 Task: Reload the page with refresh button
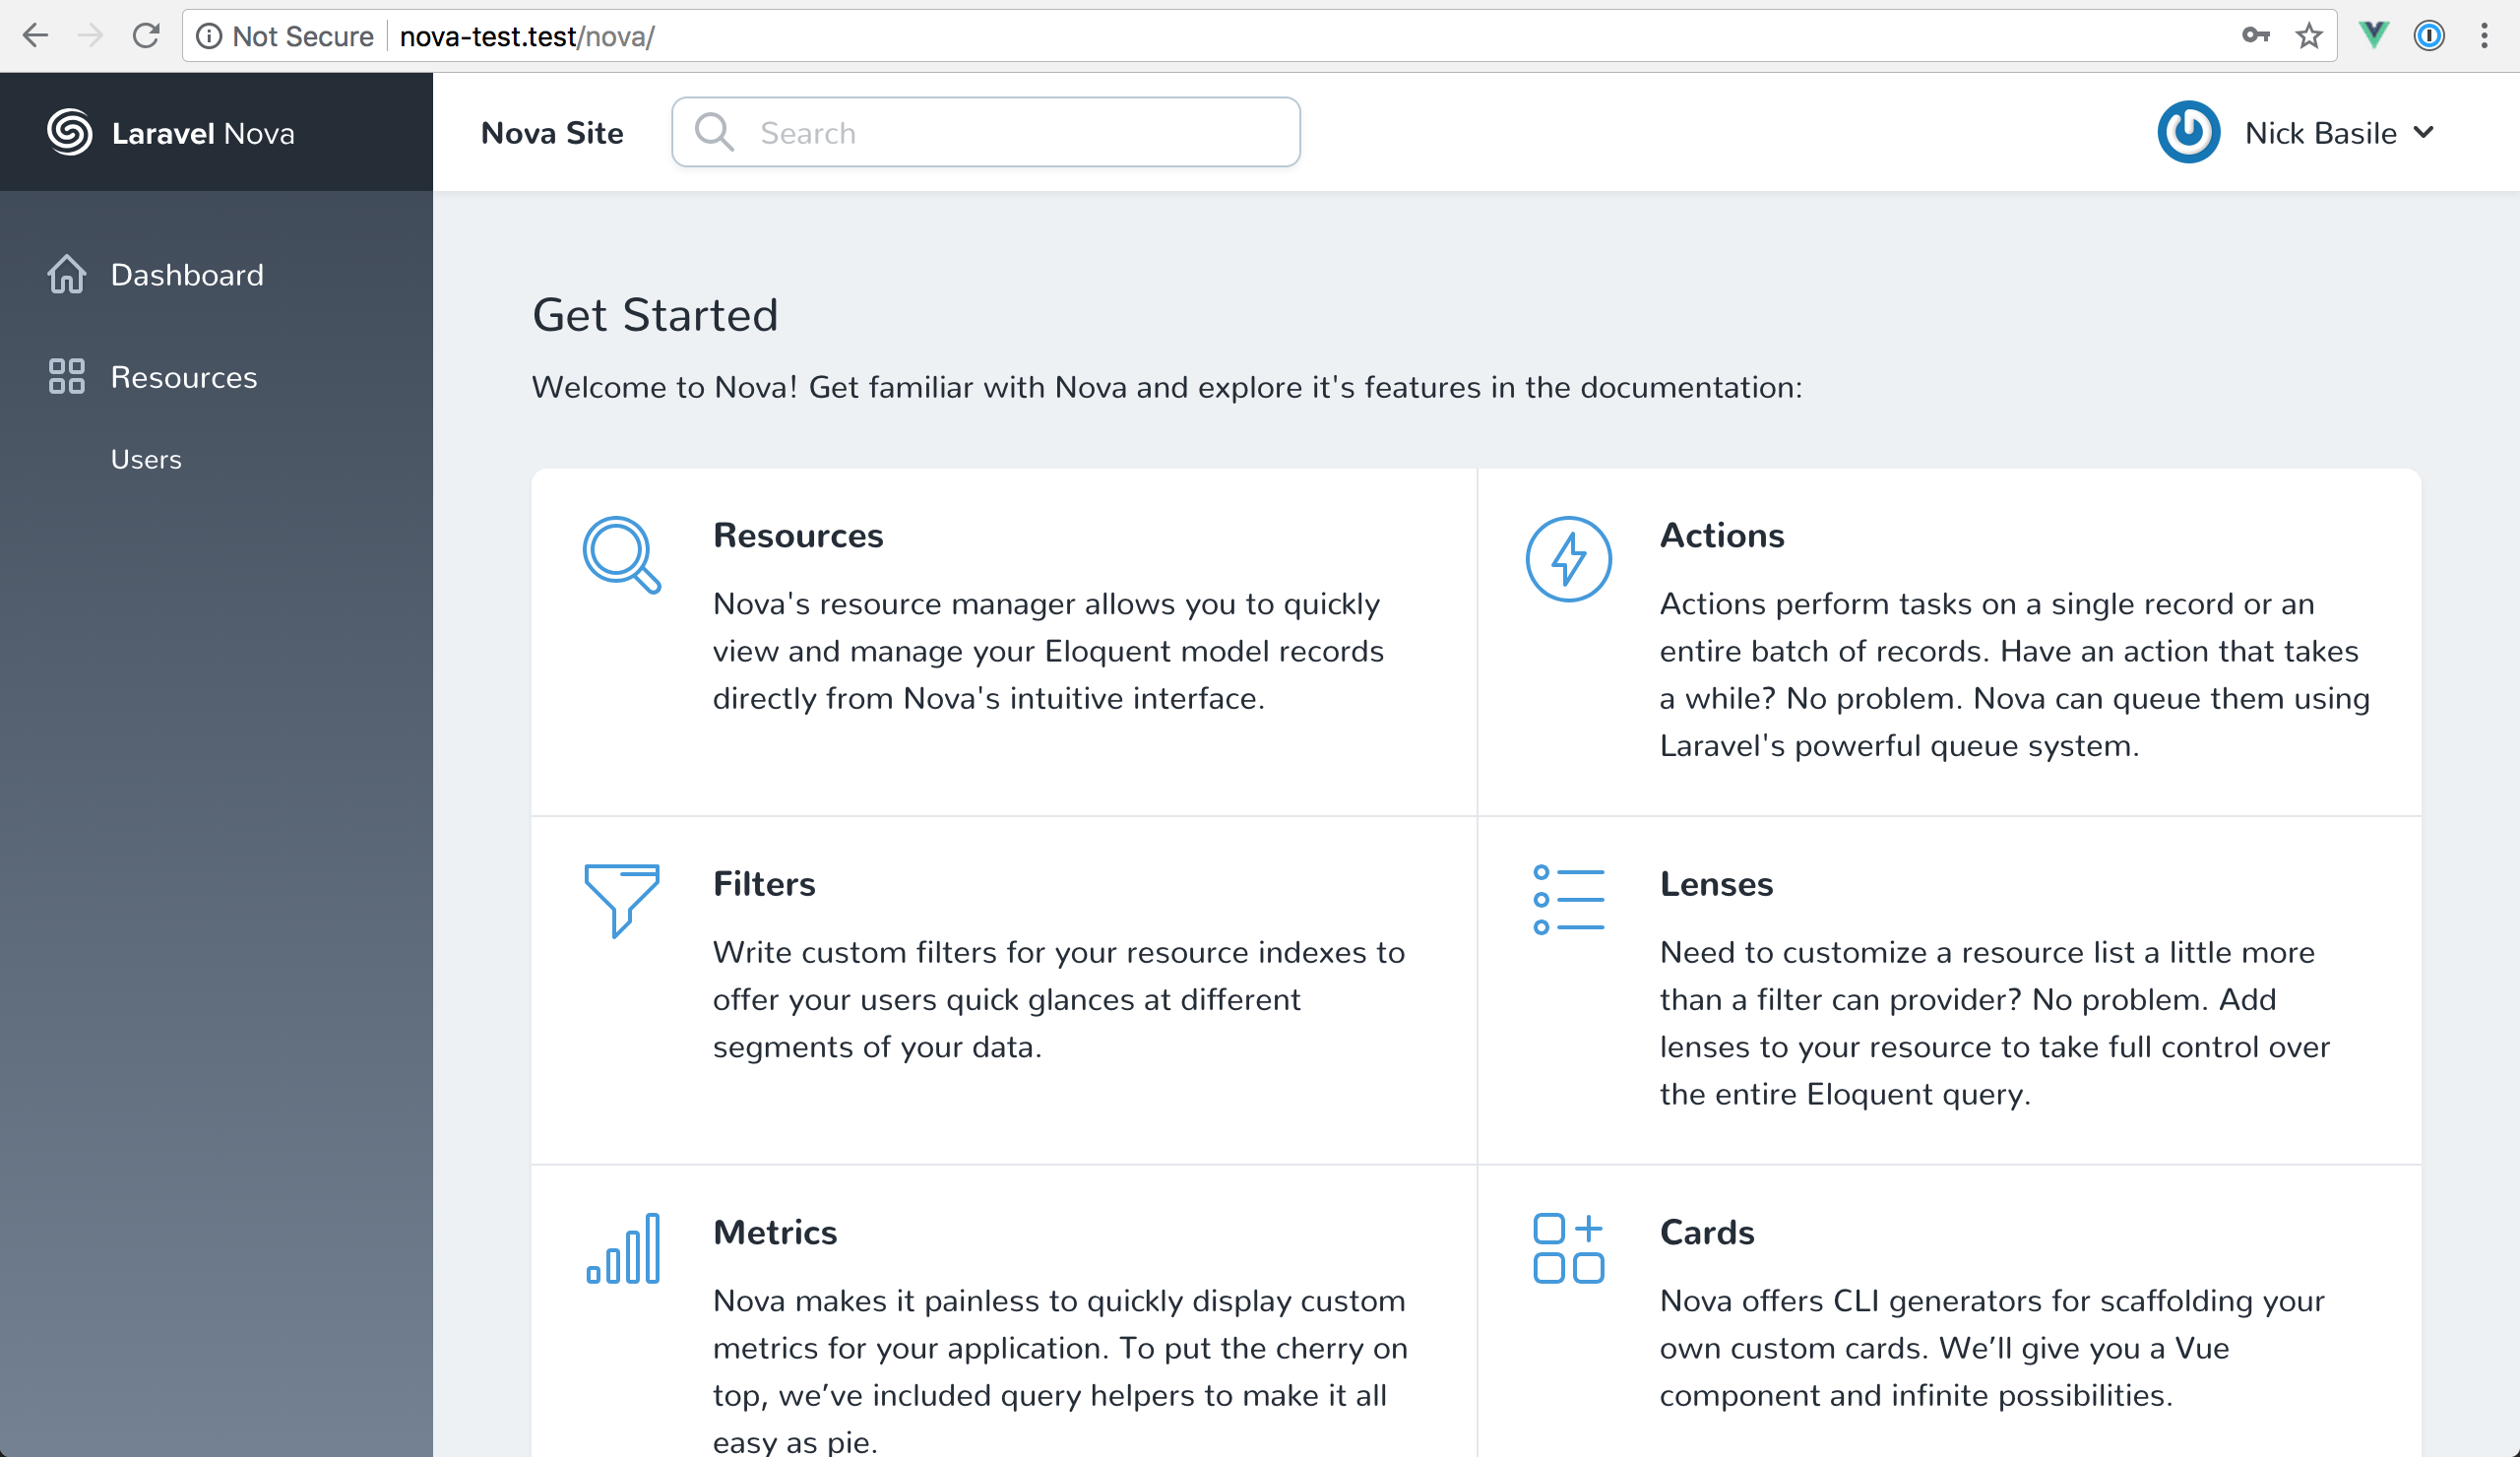pyautogui.click(x=146, y=36)
